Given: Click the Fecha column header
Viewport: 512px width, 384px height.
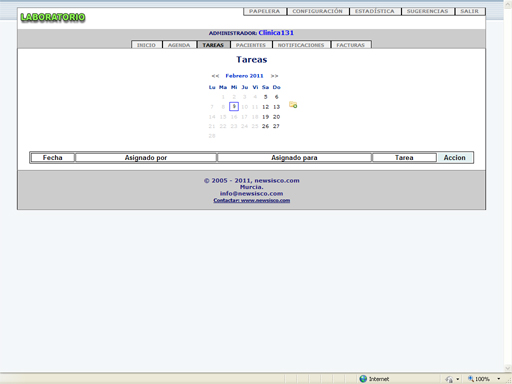Looking at the screenshot, I should [53, 158].
